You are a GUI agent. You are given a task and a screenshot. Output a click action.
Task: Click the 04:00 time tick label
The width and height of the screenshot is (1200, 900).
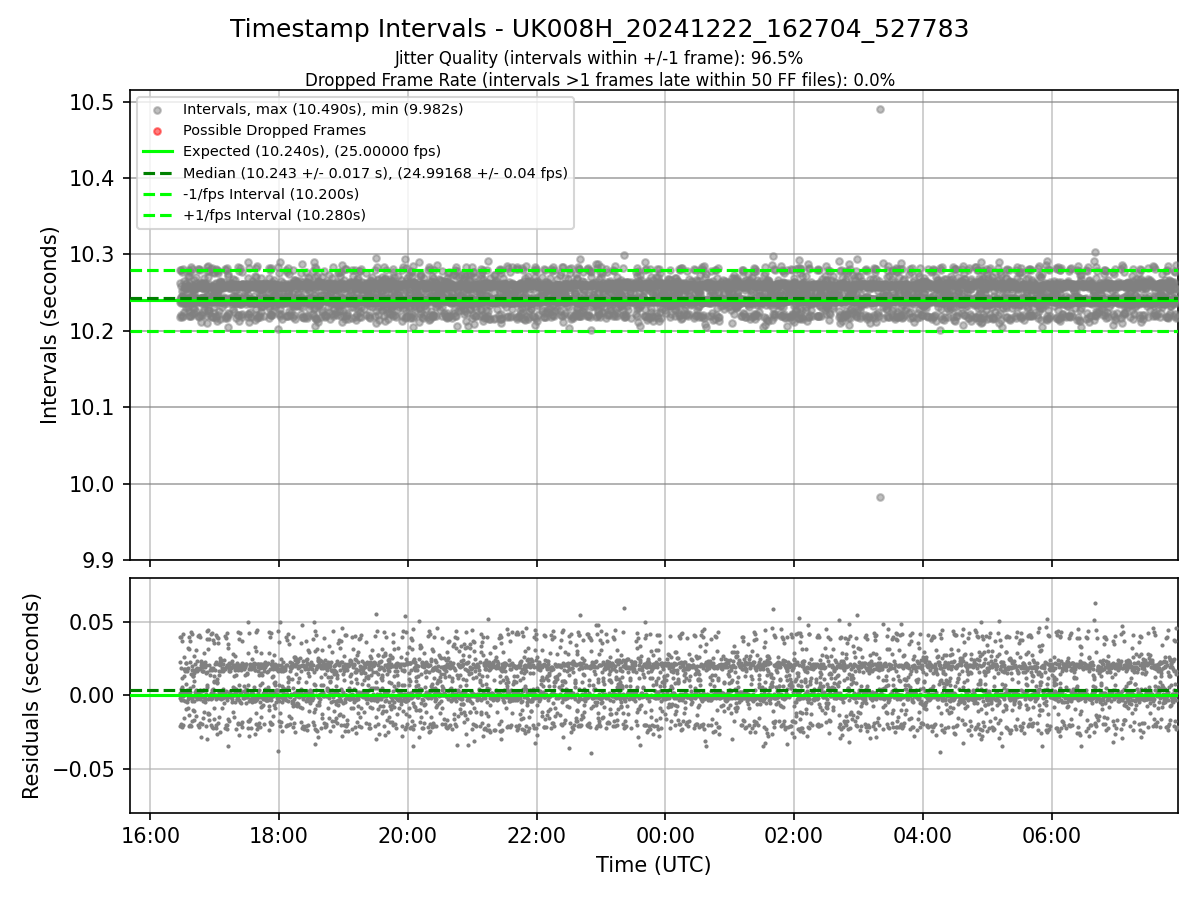922,834
